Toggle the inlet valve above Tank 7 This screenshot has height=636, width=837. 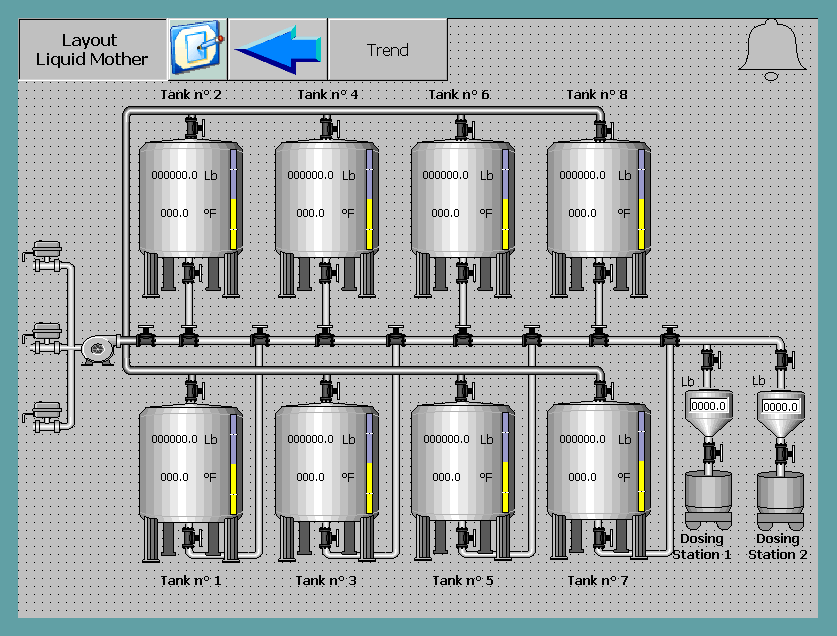(x=603, y=391)
